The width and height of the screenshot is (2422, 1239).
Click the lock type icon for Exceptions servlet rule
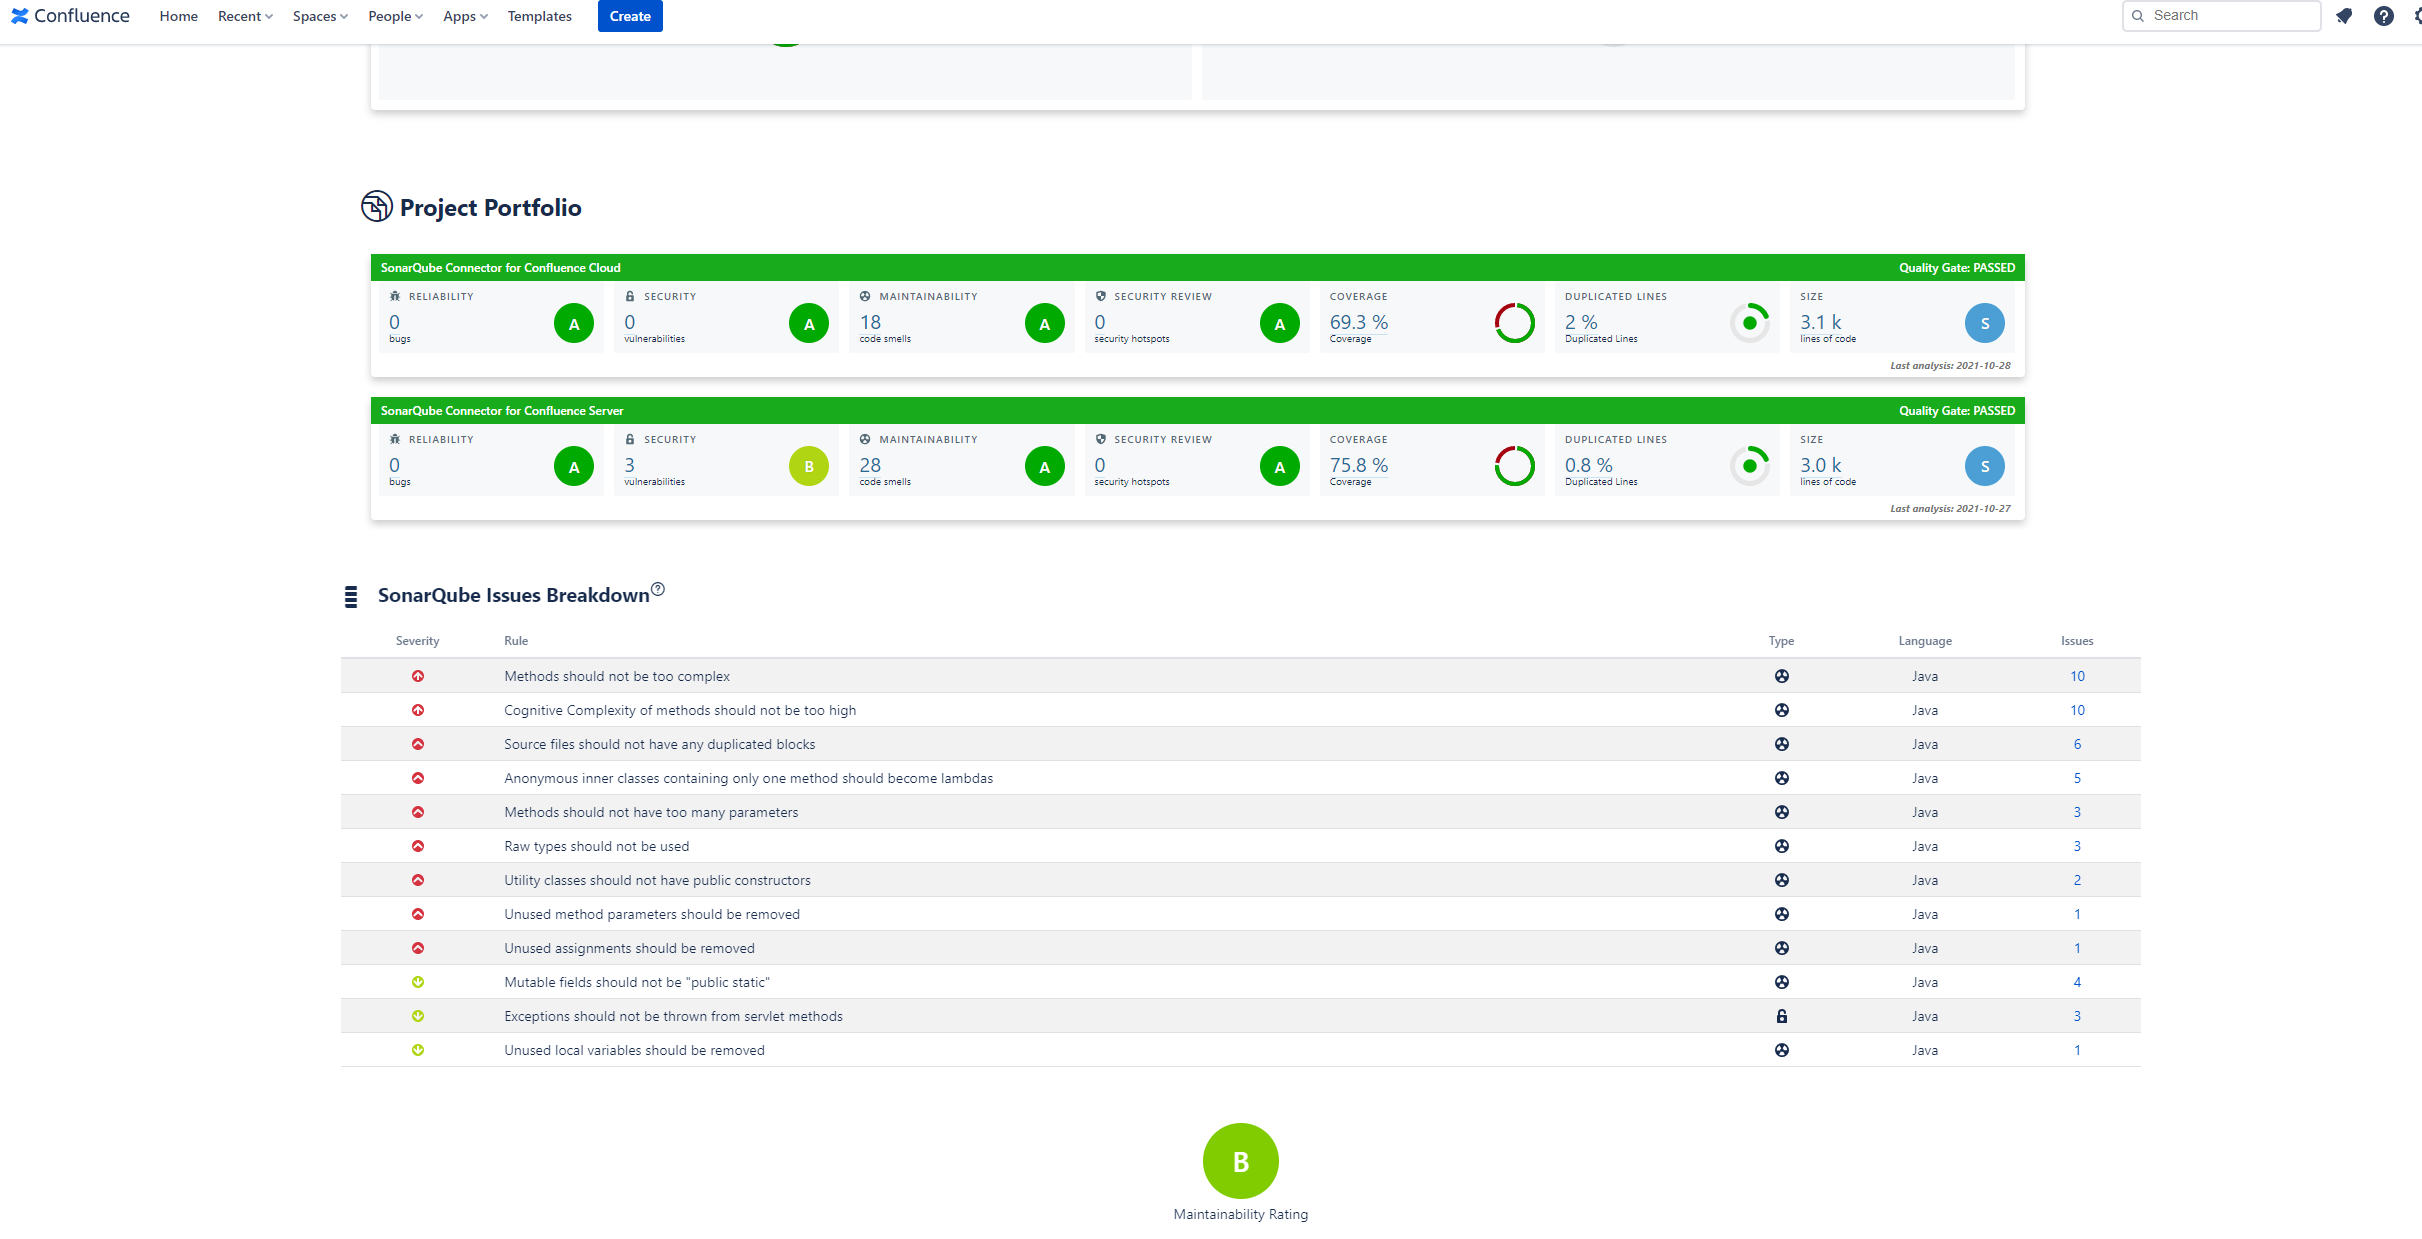1782,1016
